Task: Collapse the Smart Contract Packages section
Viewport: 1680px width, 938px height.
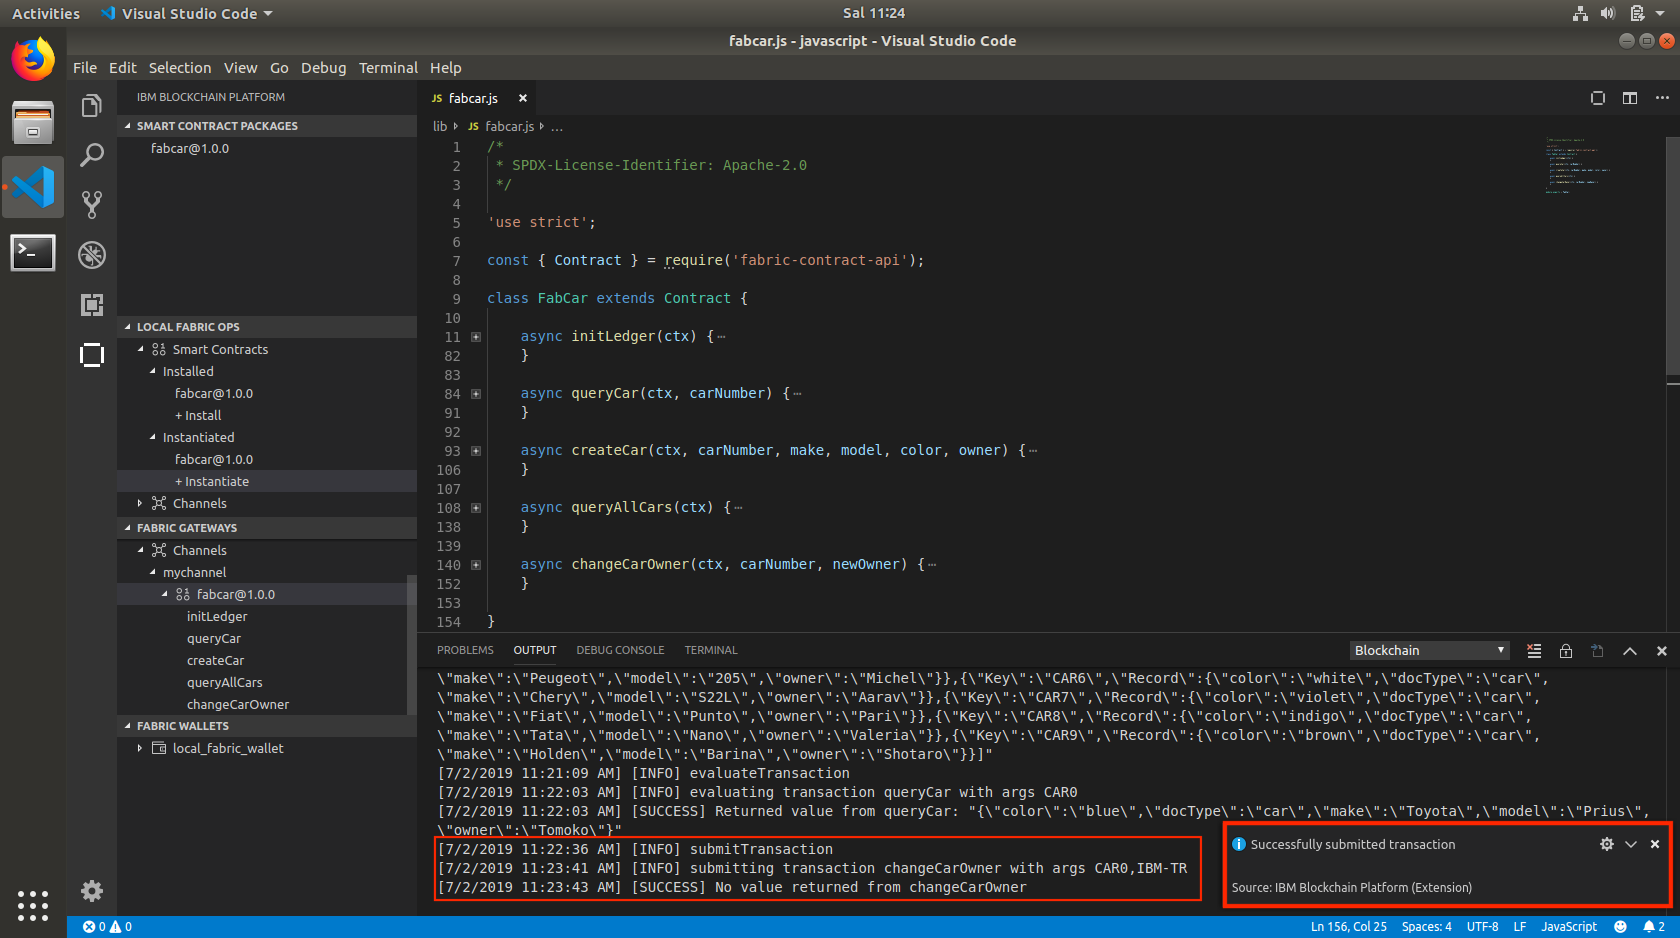Action: click(x=267, y=126)
